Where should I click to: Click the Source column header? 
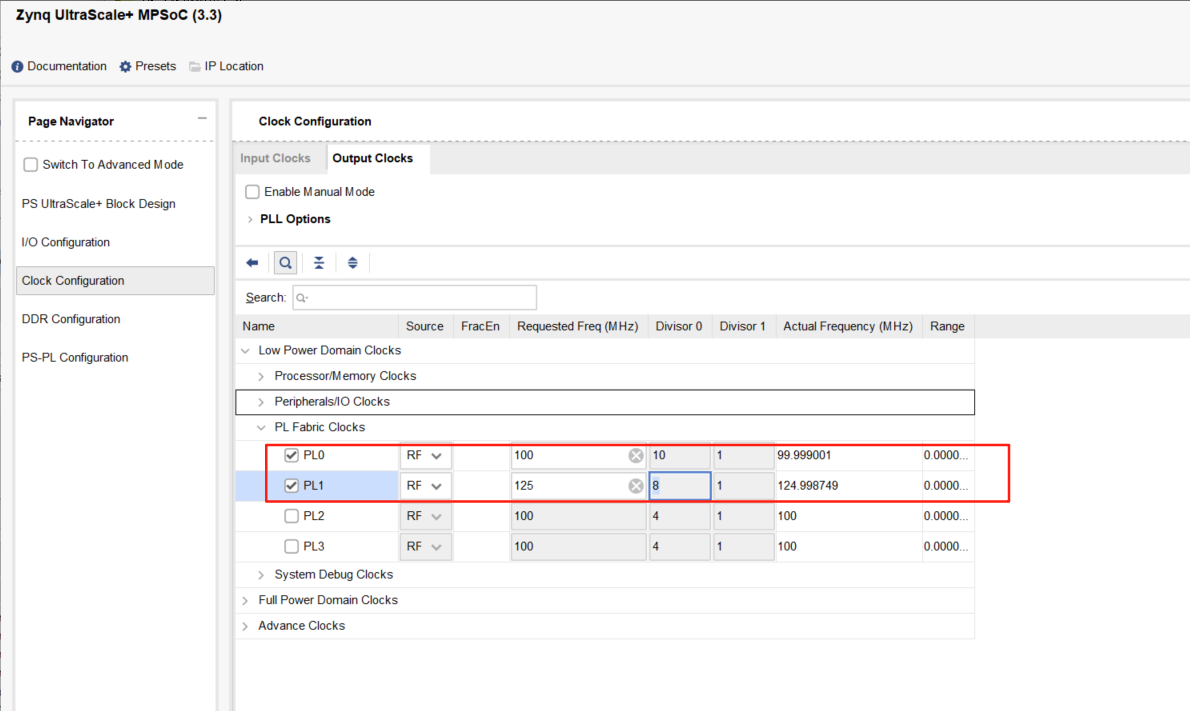425,326
